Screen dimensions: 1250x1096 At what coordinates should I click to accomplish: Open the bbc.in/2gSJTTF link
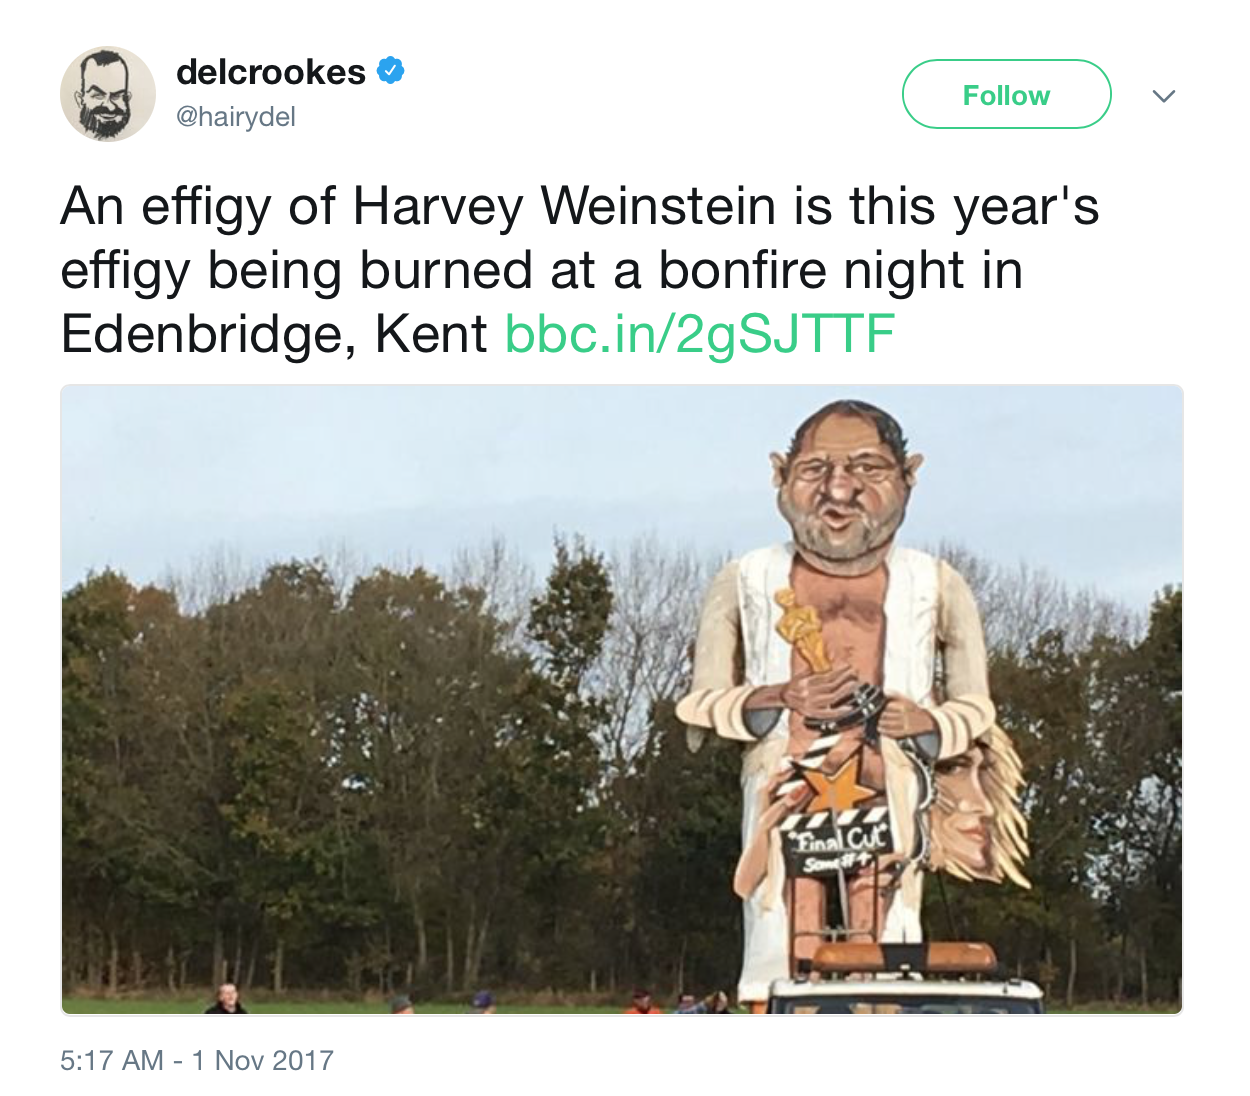pyautogui.click(x=699, y=334)
